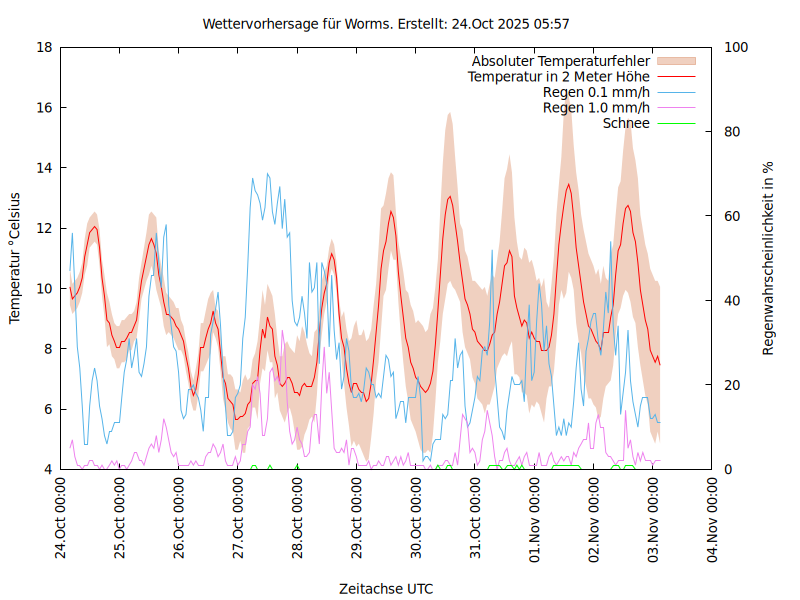The width and height of the screenshot is (800, 600).
Task: Select the 'Regen 0.1 mm/h' legend entry
Action: point(596,92)
